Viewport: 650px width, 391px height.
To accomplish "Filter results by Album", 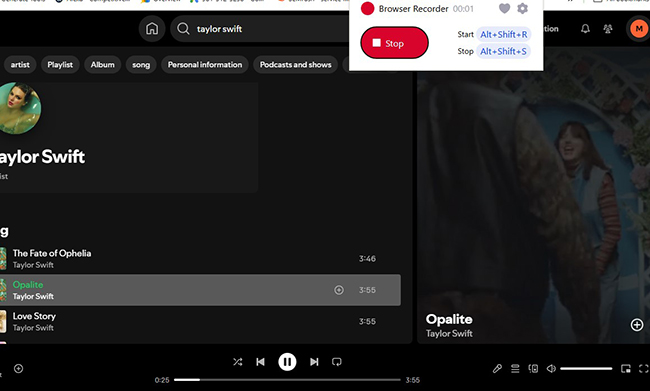I will pos(102,65).
